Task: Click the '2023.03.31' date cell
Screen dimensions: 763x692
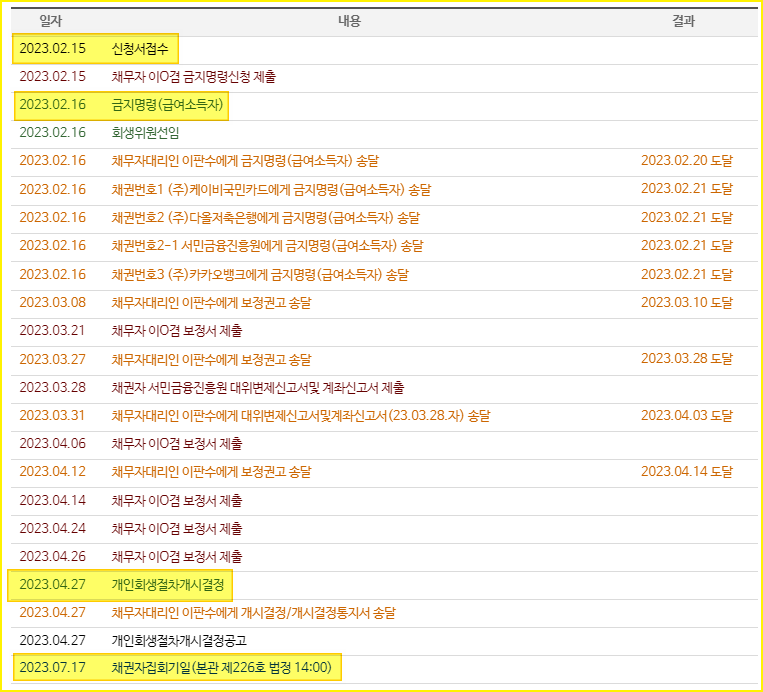Action: click(53, 416)
